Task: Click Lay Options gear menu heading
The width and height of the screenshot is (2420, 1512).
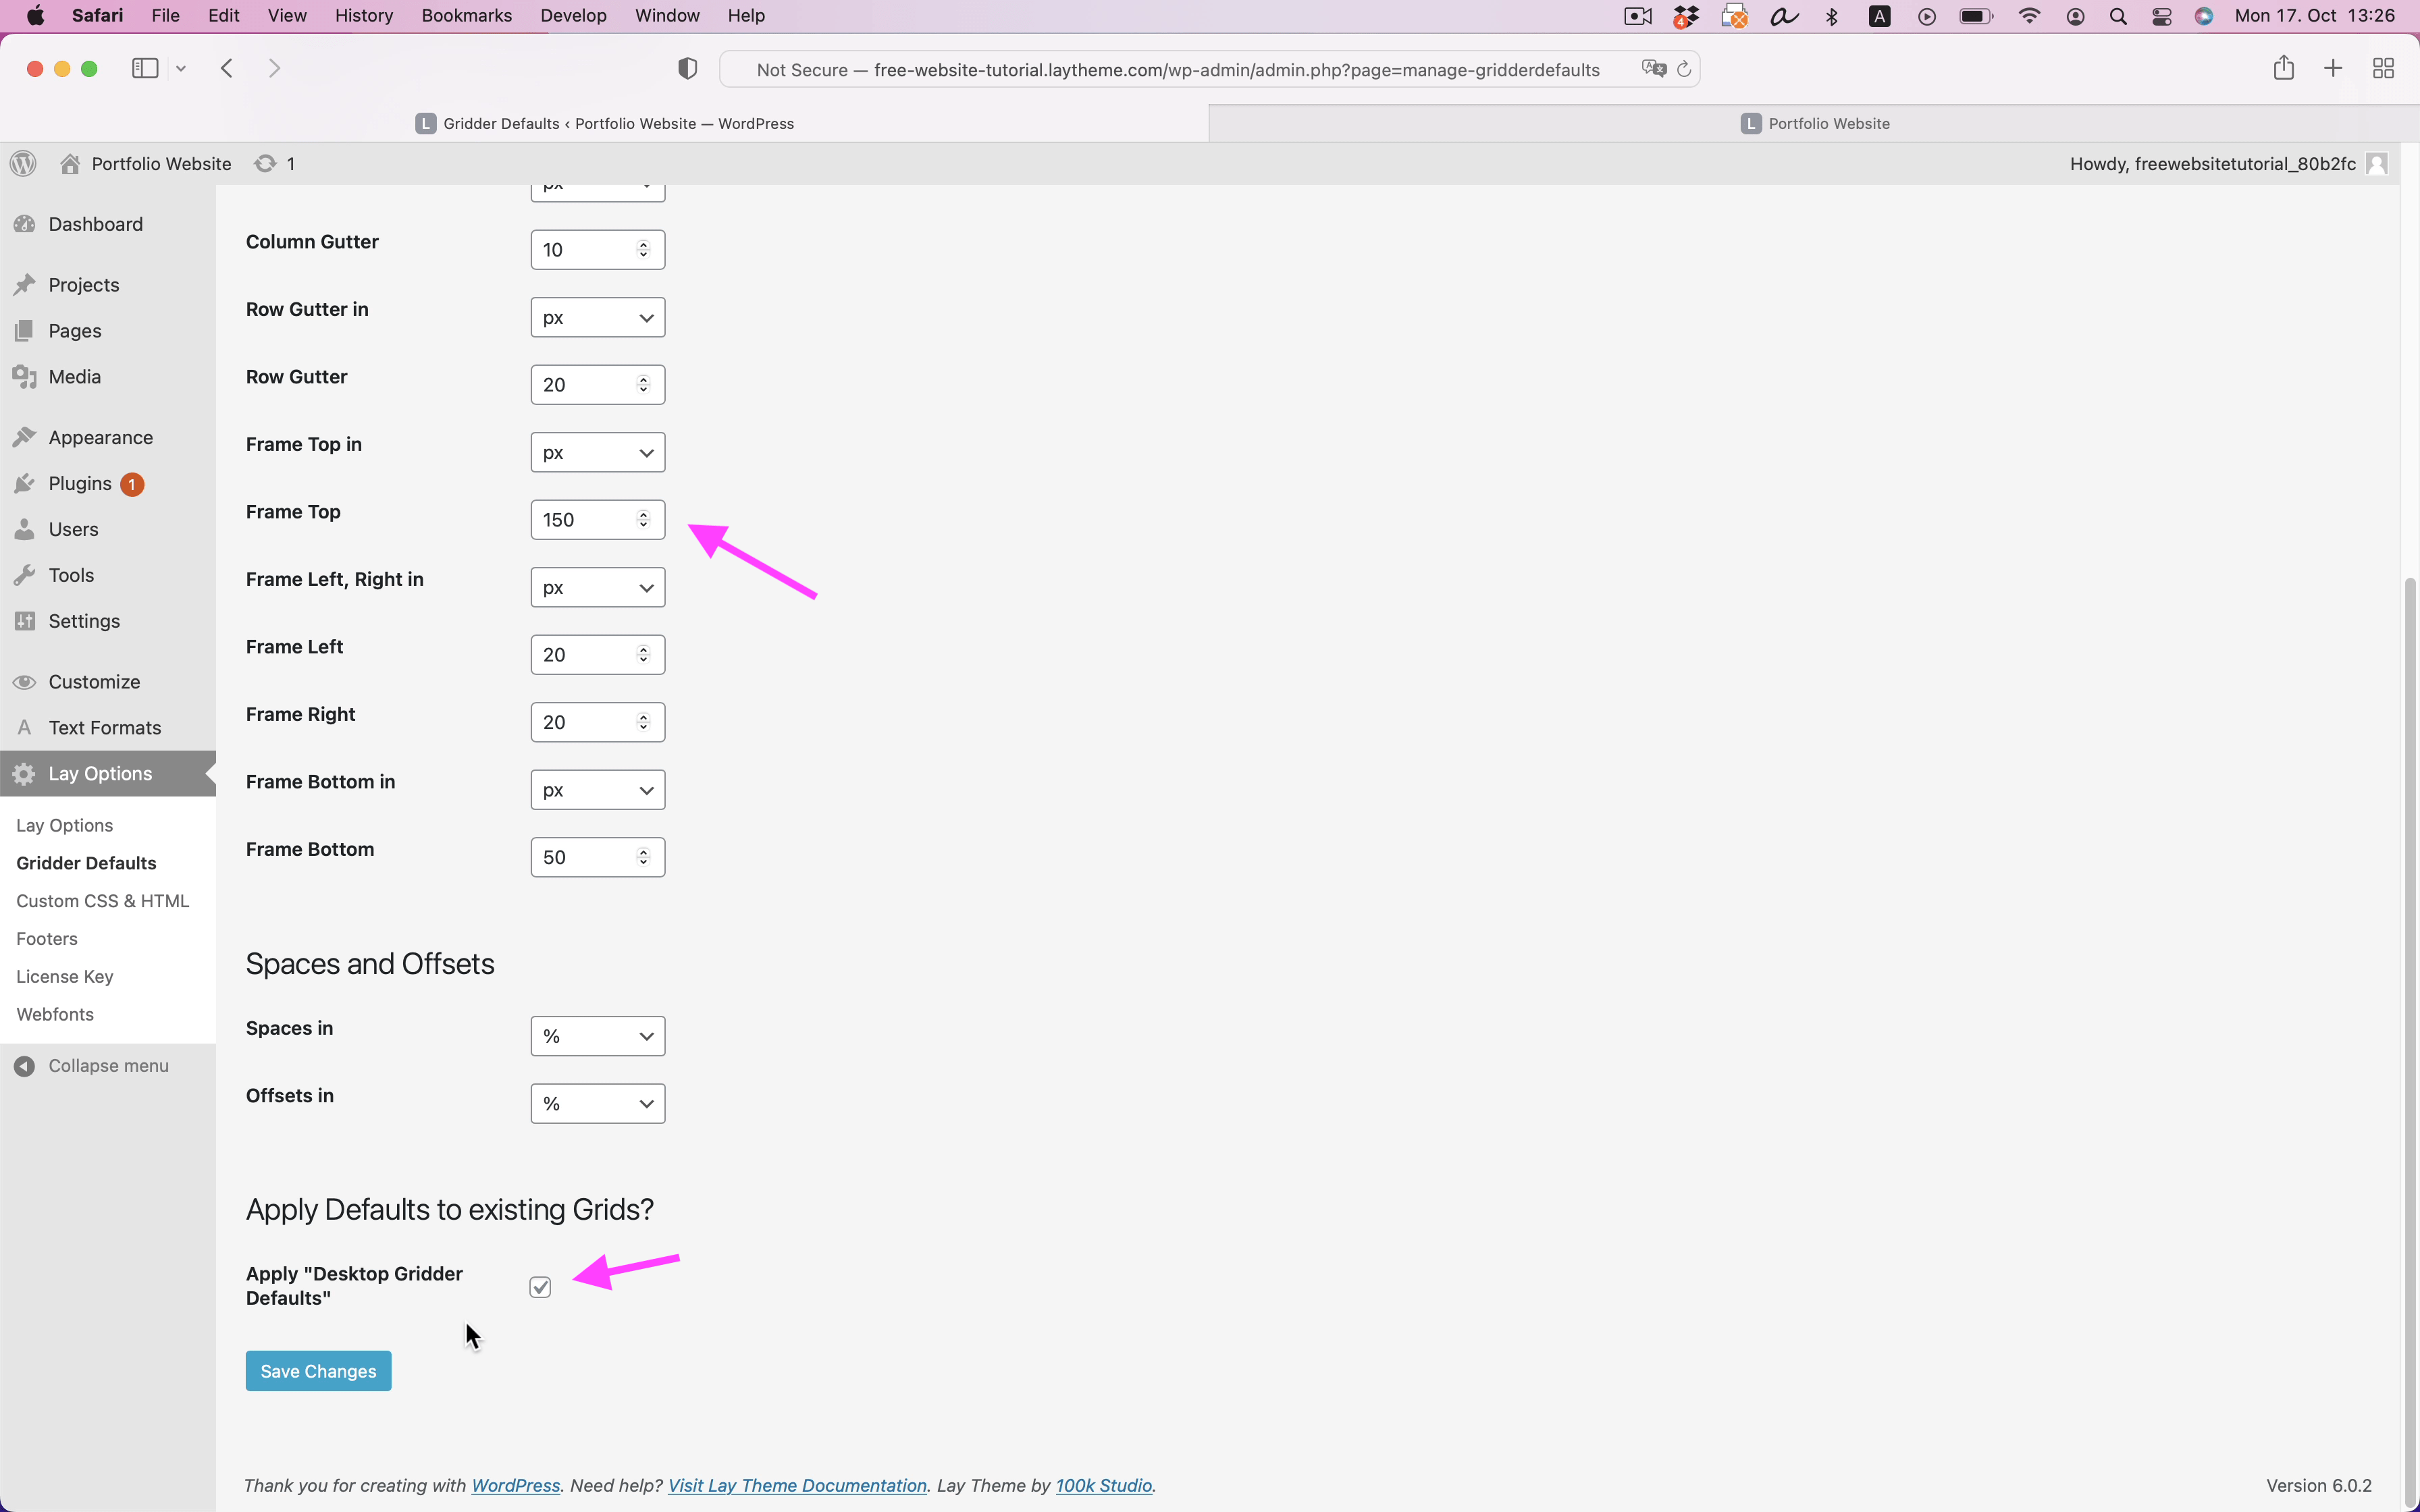Action: tap(108, 774)
